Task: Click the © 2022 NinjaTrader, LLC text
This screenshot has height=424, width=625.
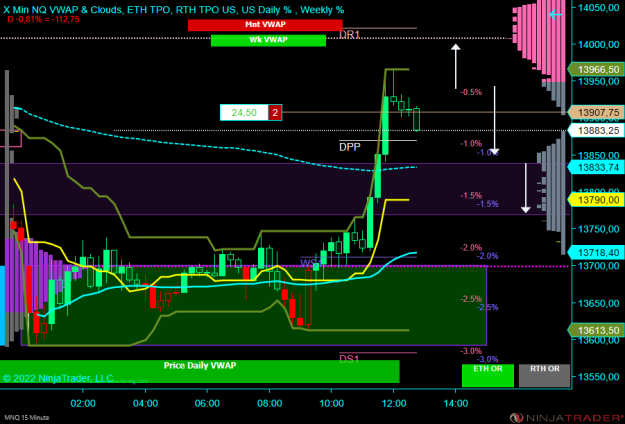Action: [x=58, y=378]
